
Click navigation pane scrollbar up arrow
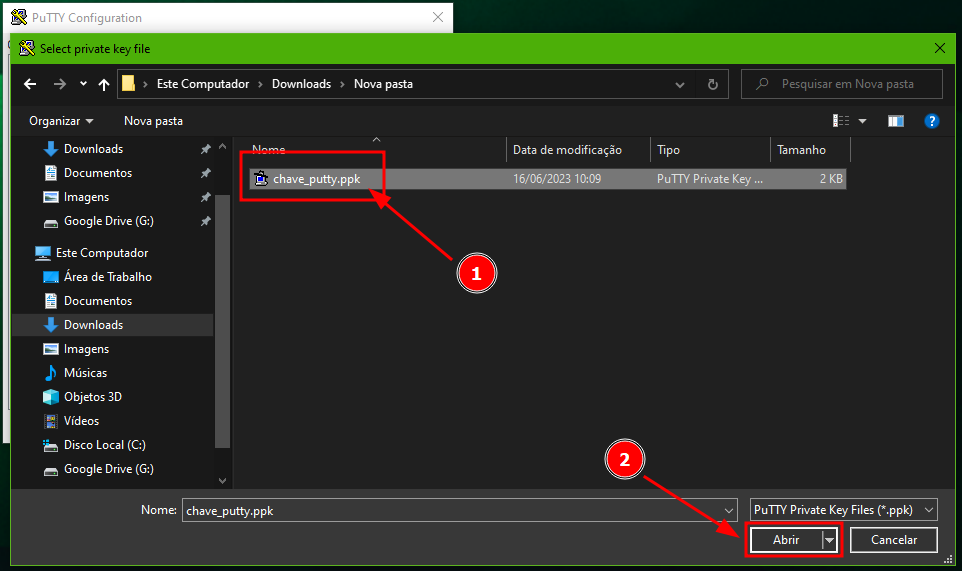pyautogui.click(x=223, y=147)
